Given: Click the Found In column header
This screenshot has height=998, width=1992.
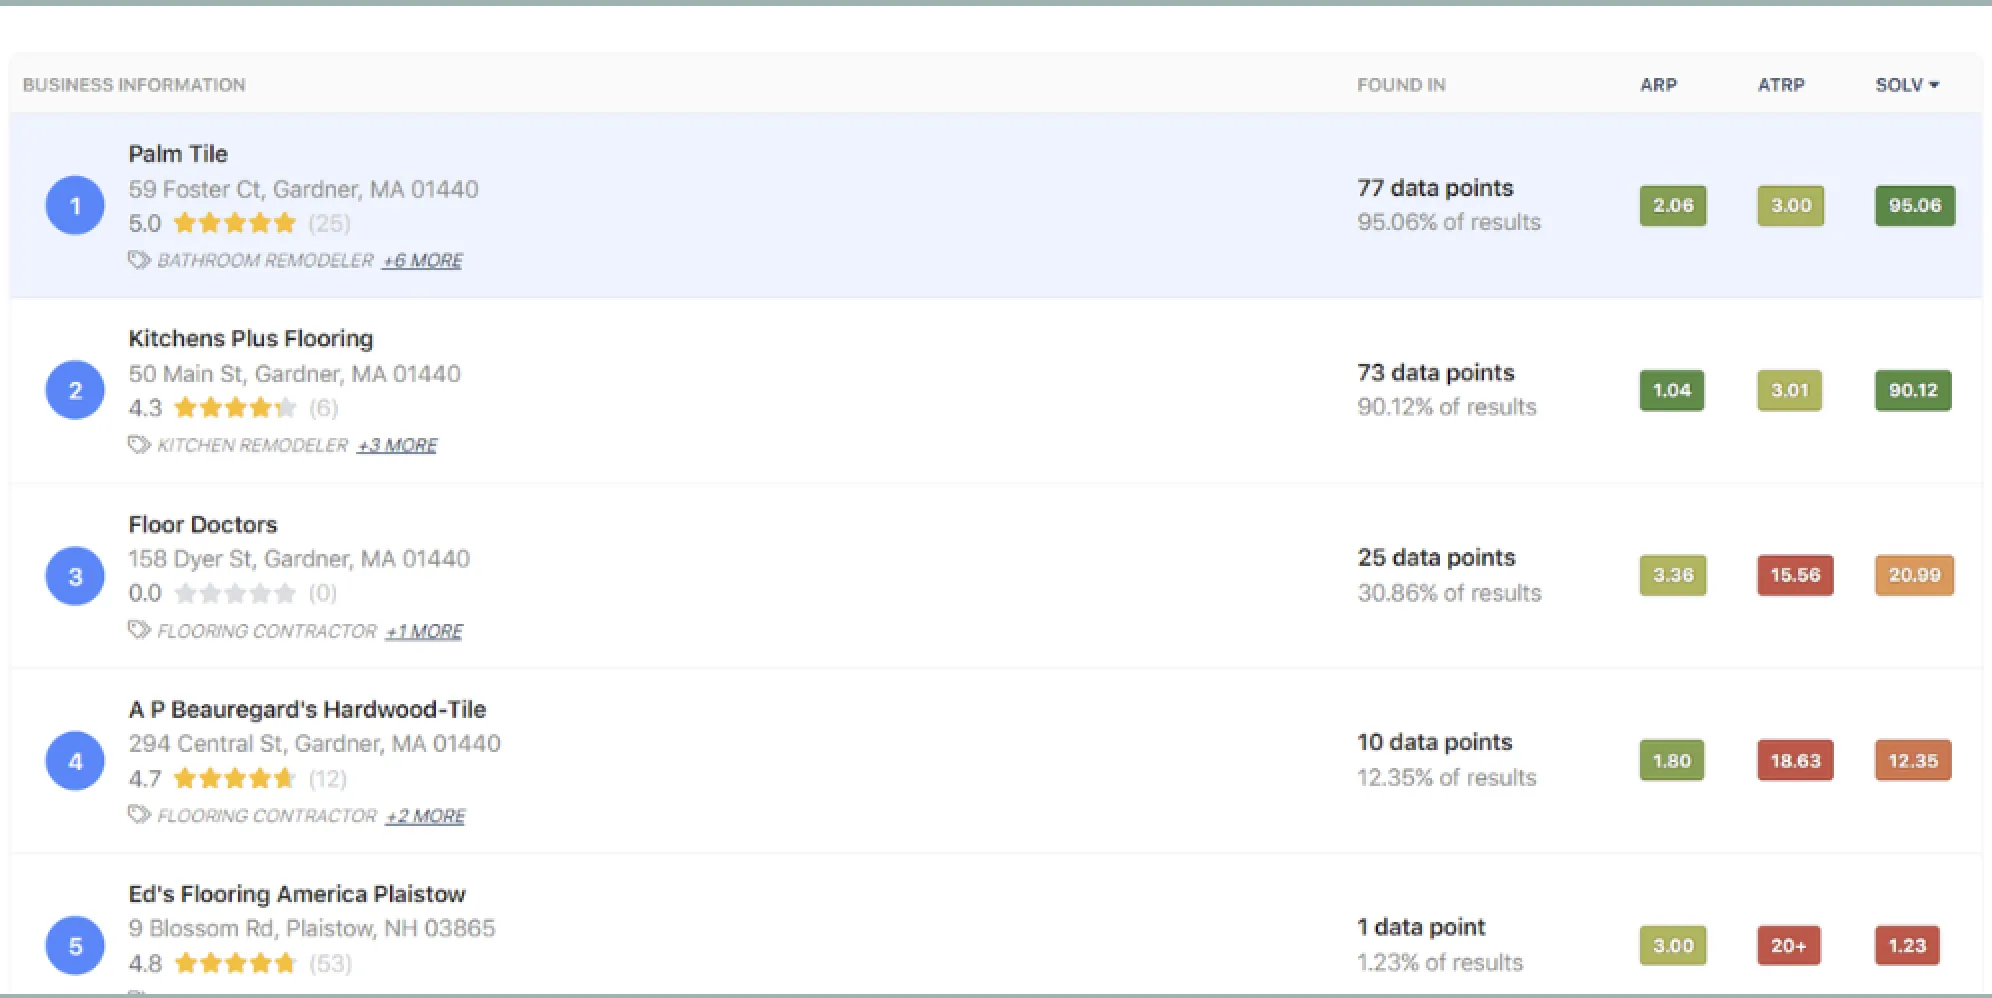Looking at the screenshot, I should click(1401, 85).
